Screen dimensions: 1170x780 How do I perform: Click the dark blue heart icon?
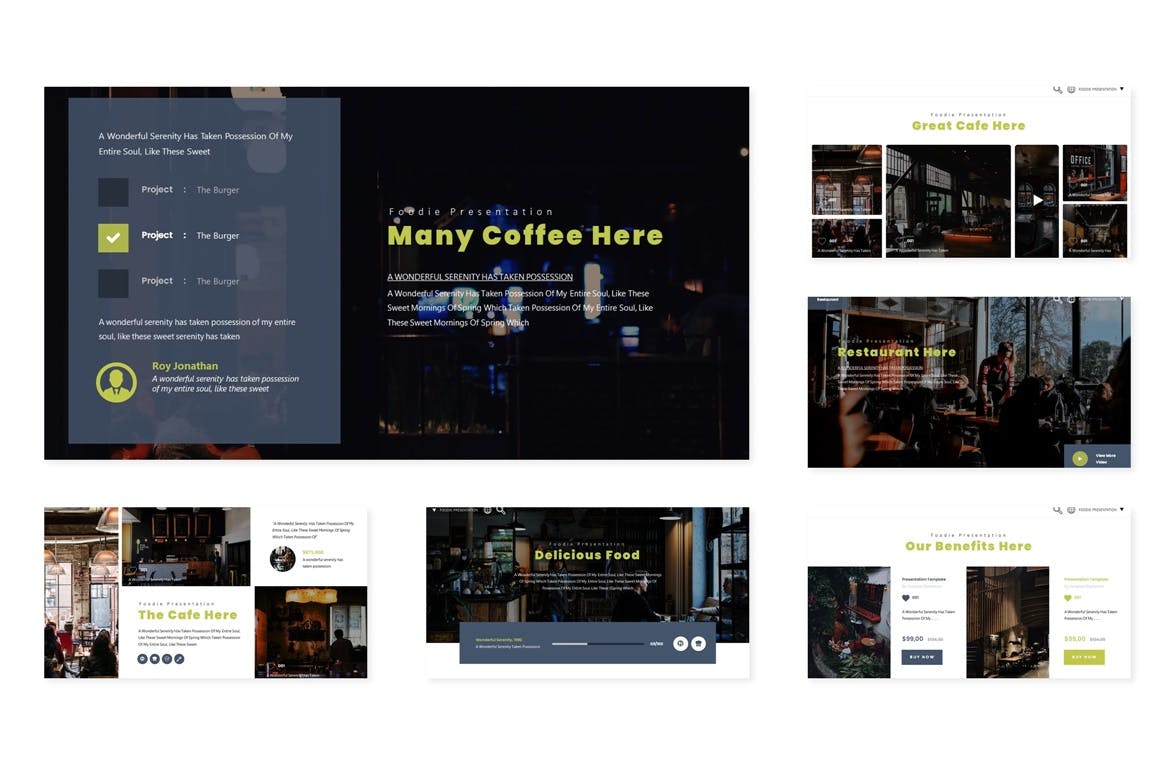pos(906,598)
